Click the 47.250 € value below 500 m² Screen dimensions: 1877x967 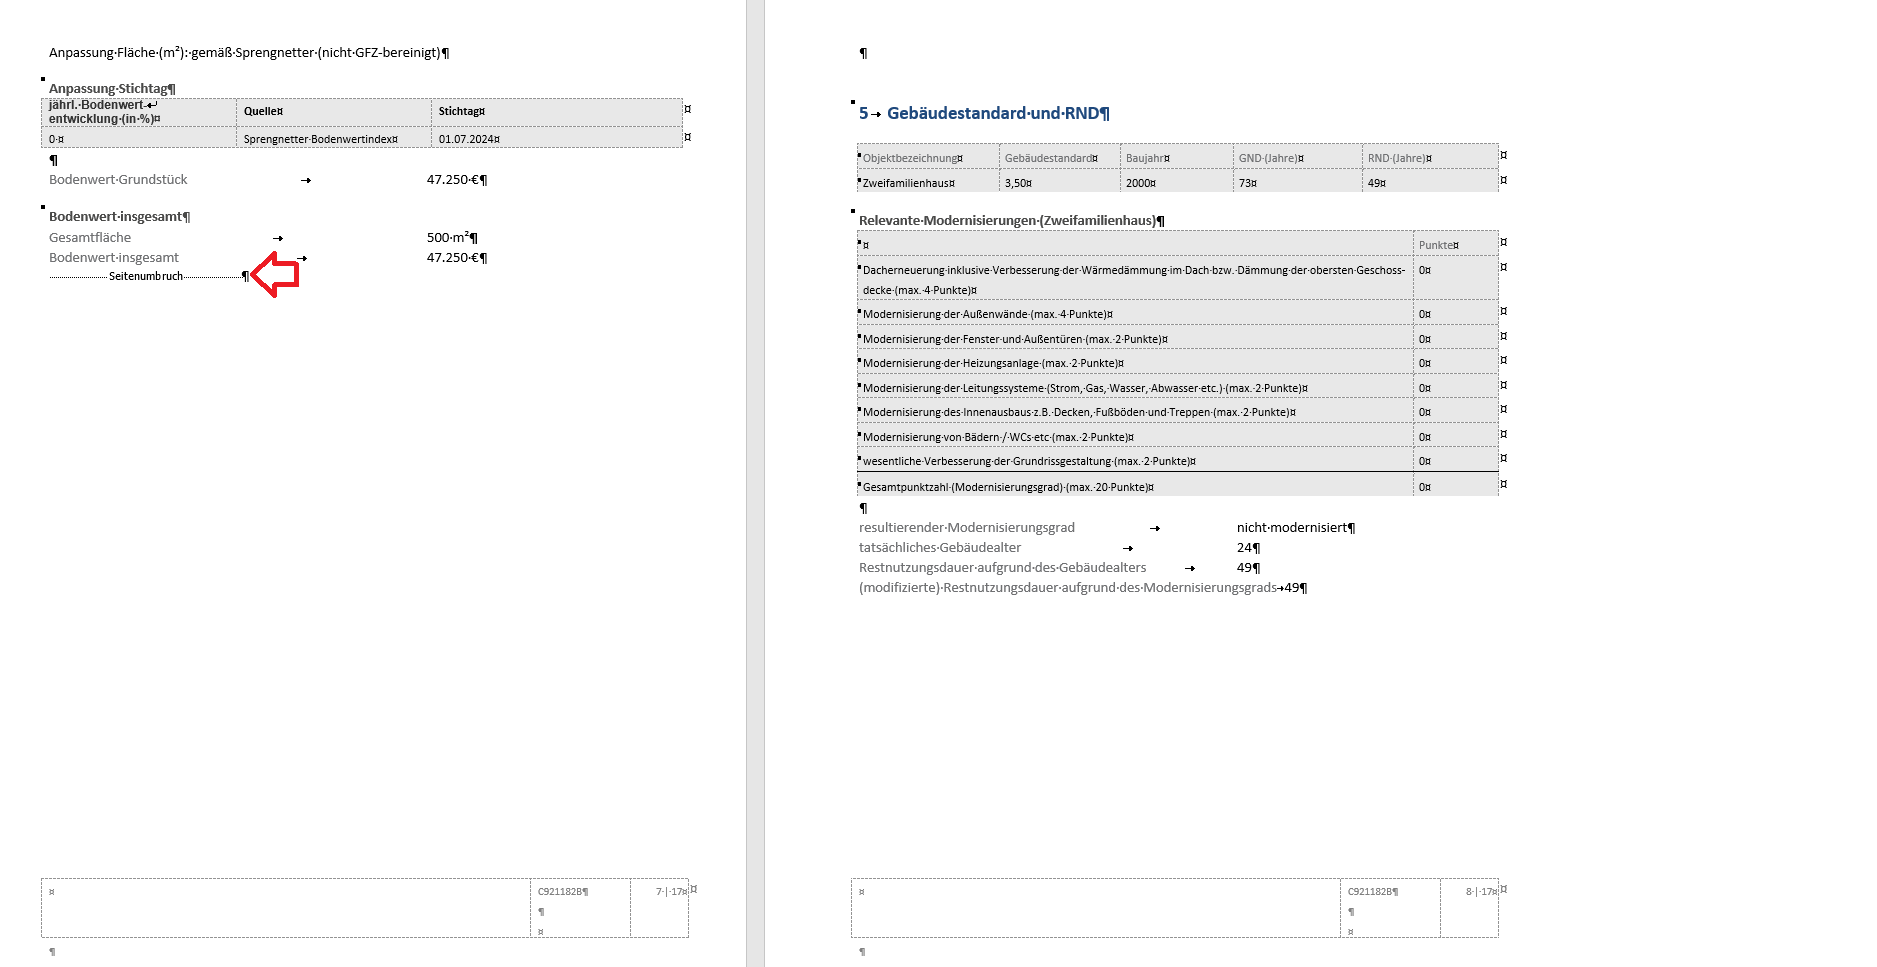pos(456,258)
